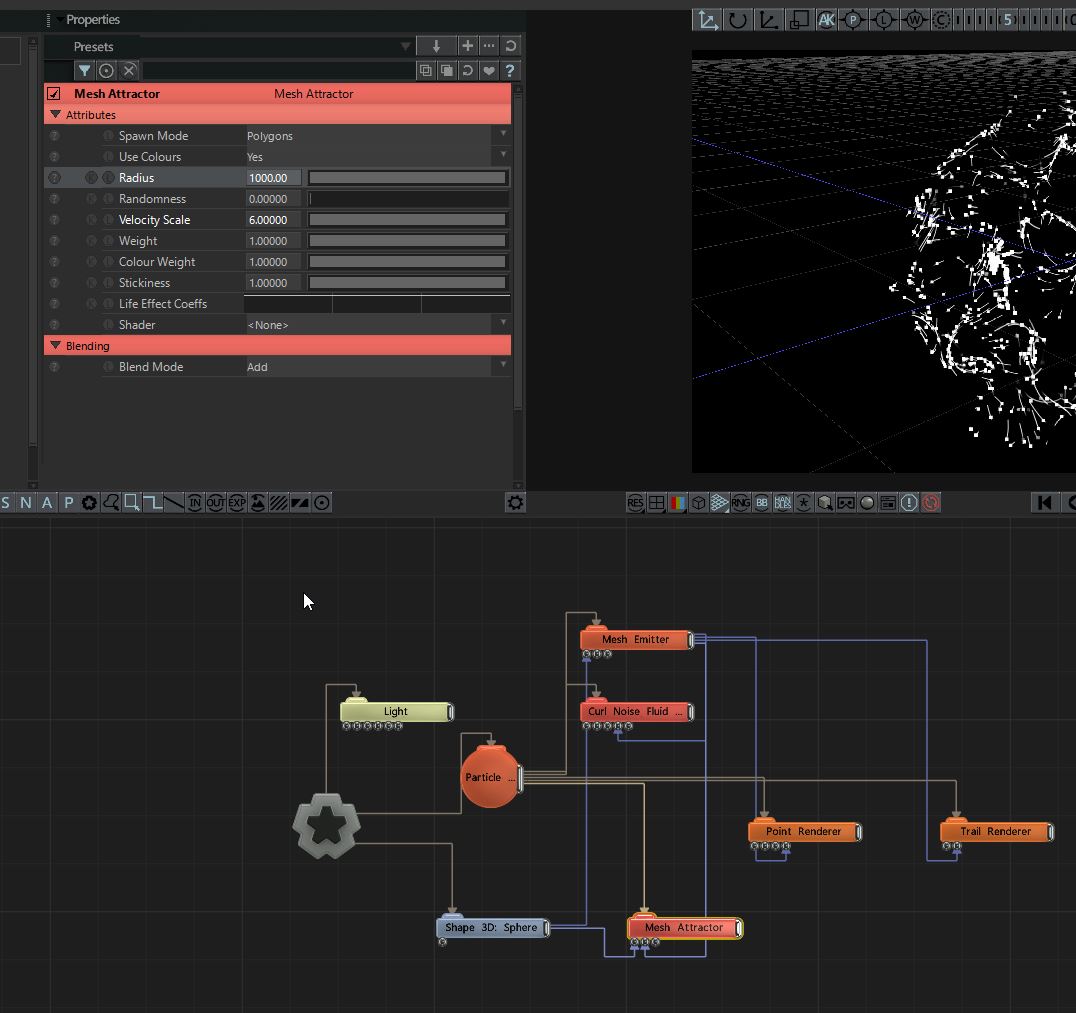The image size is (1076, 1013).
Task: Switch gizmo space to P (parent)
Action: (x=853, y=20)
